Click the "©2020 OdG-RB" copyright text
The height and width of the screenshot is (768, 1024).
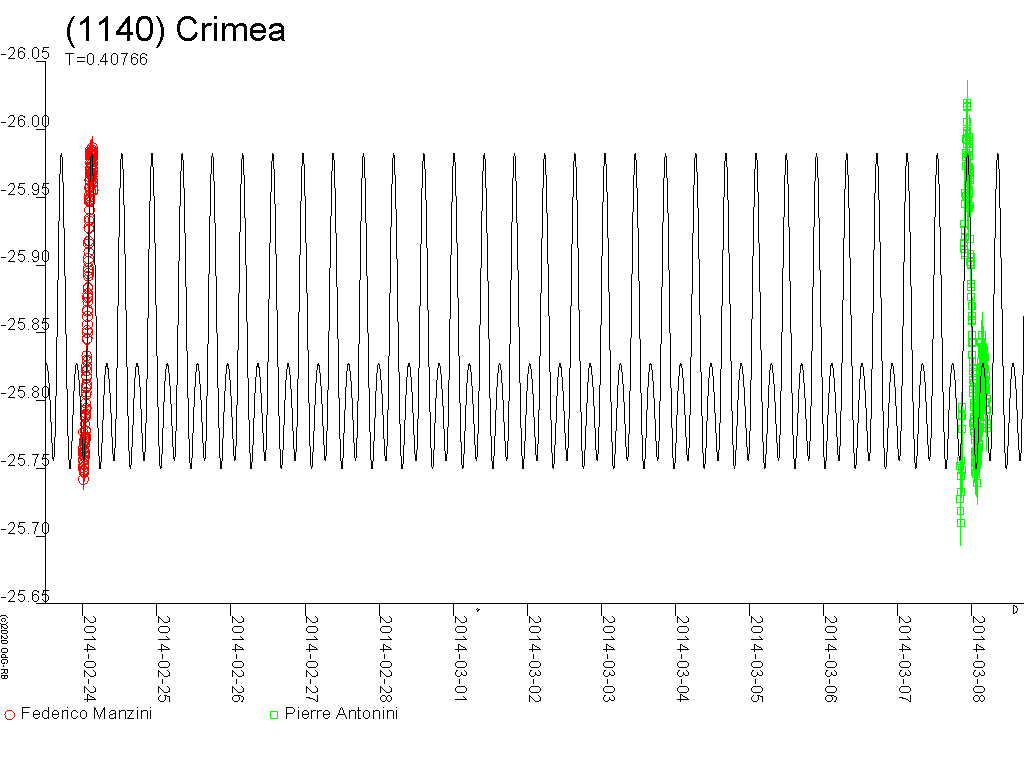pos(4,647)
